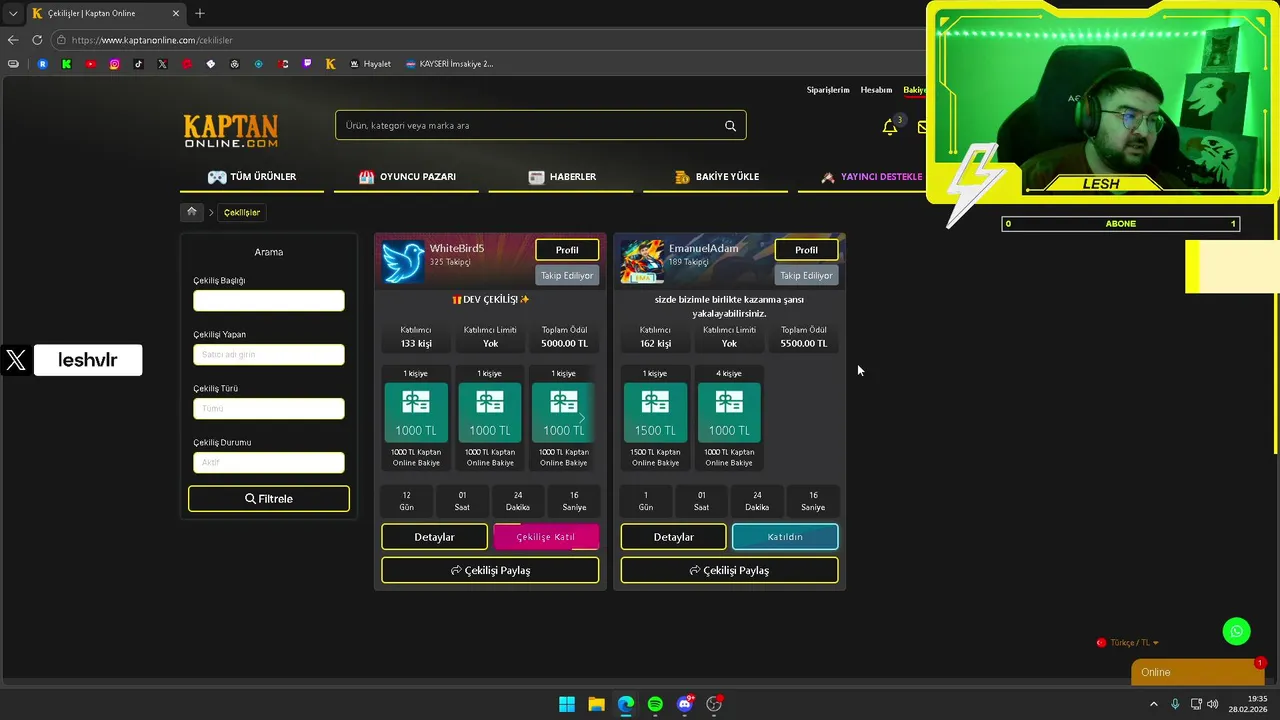Viewport: 1280px width, 720px height.
Task: Show hidden system tray icons
Action: pyautogui.click(x=1154, y=704)
